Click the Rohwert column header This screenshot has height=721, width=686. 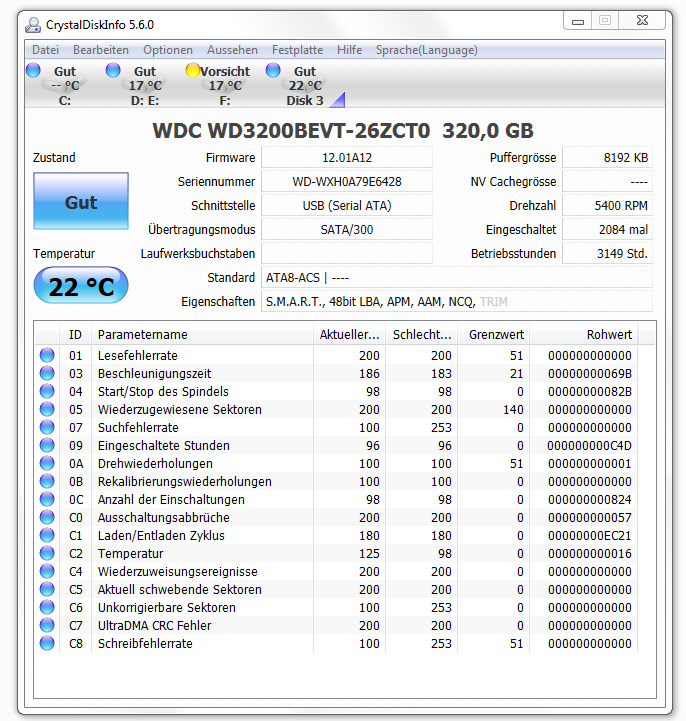click(x=583, y=334)
